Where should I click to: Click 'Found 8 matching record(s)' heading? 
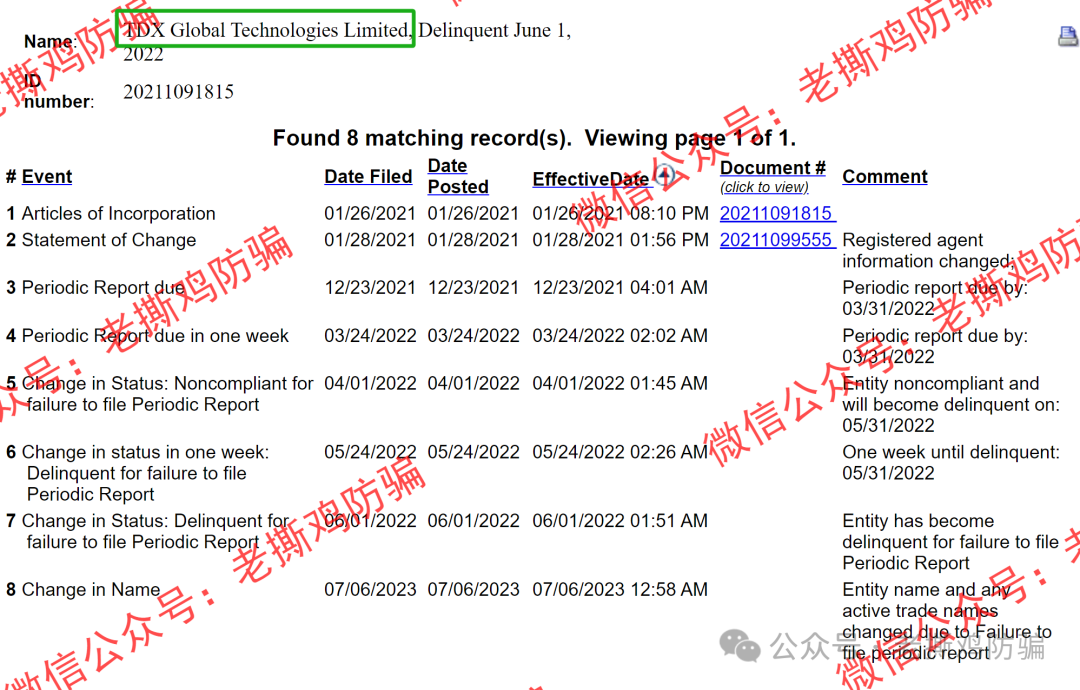pyautogui.click(x=422, y=138)
